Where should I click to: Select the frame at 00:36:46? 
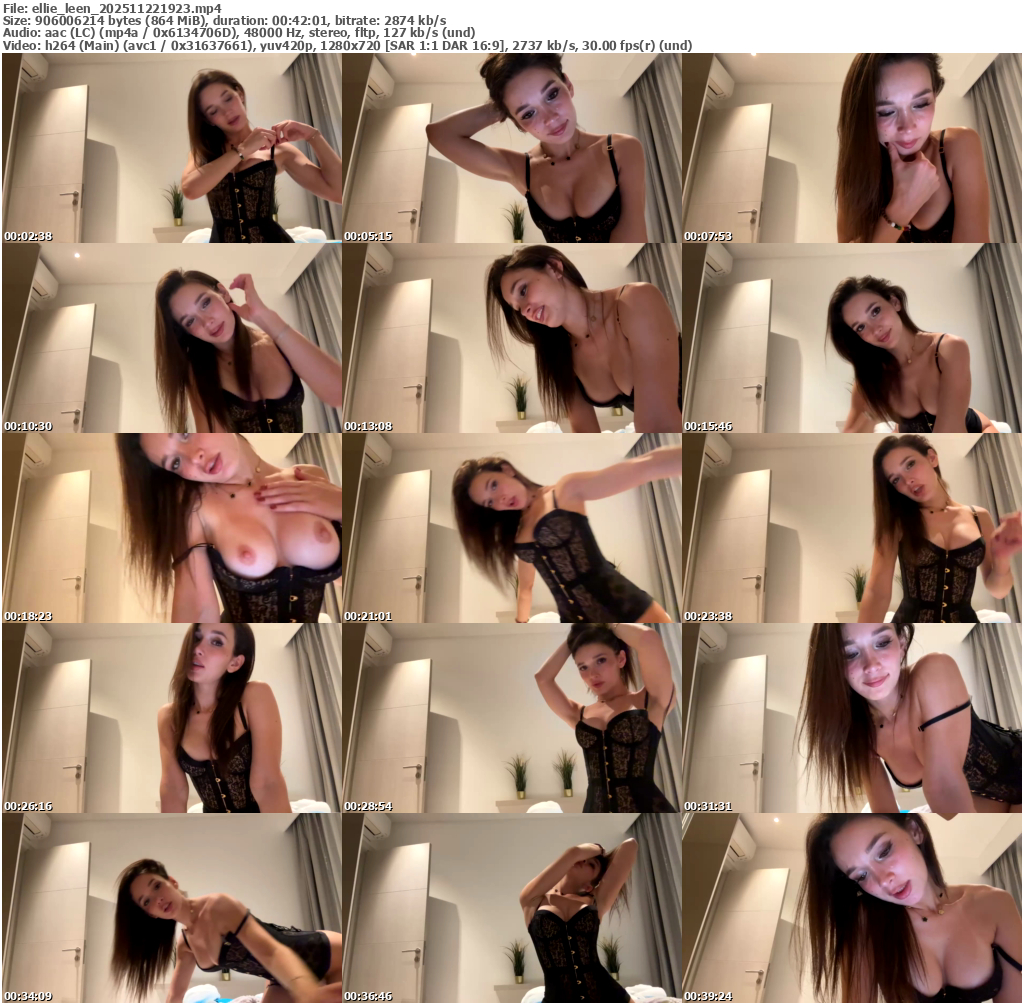coord(512,908)
